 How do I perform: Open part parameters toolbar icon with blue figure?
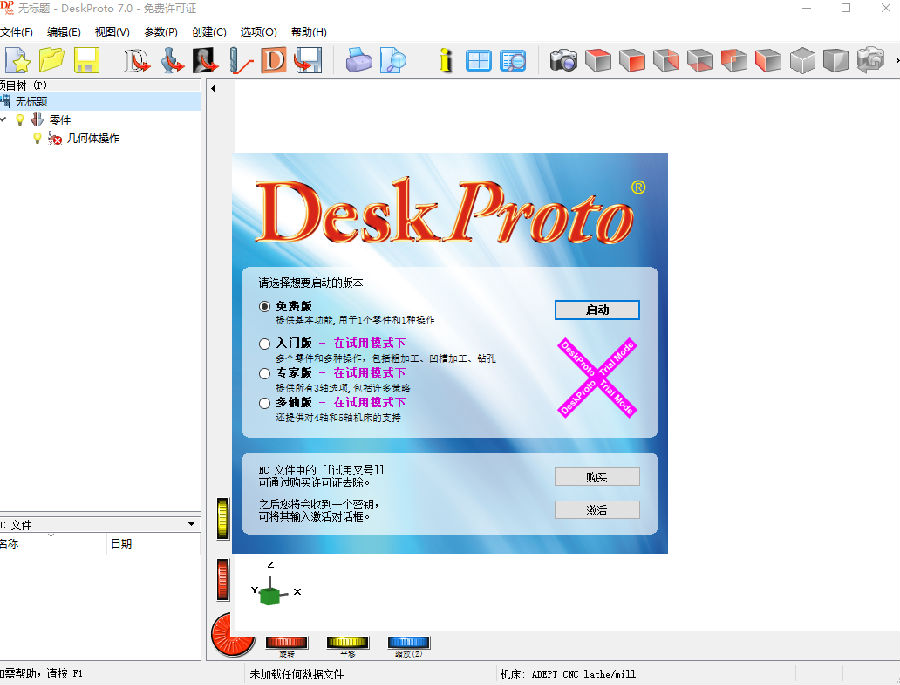tap(172, 60)
